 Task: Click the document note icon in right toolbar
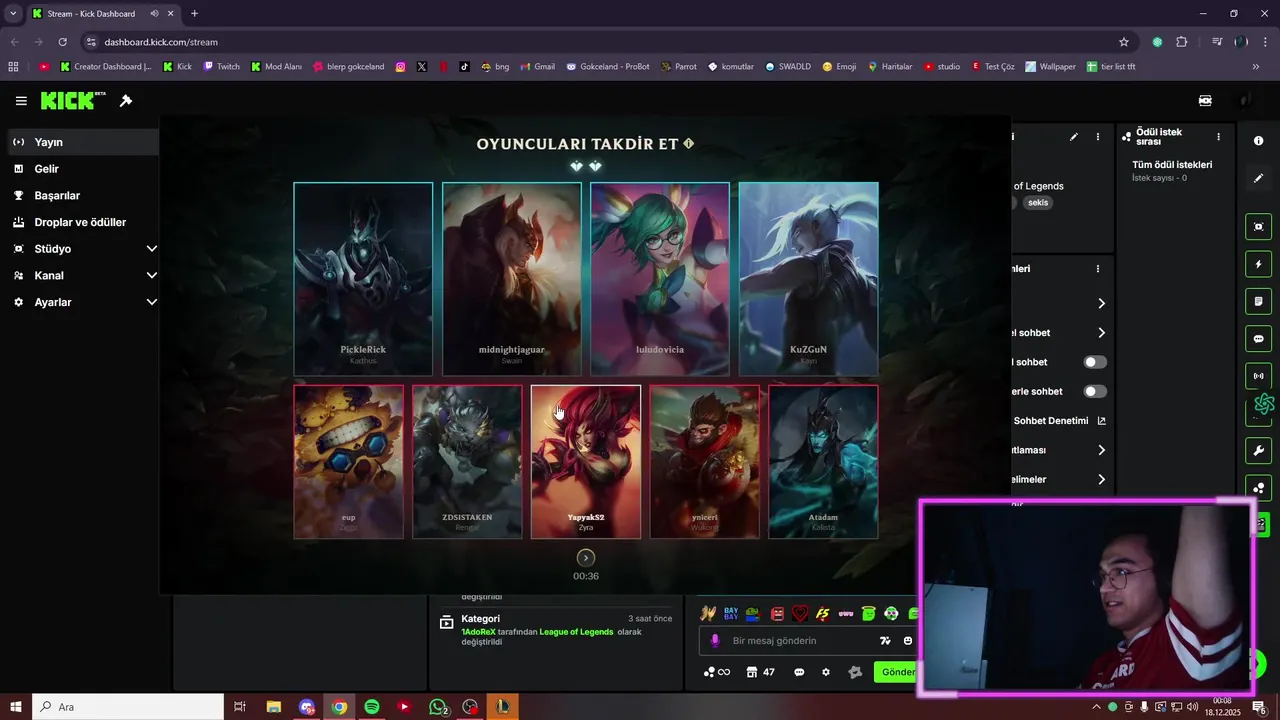coord(1258,301)
